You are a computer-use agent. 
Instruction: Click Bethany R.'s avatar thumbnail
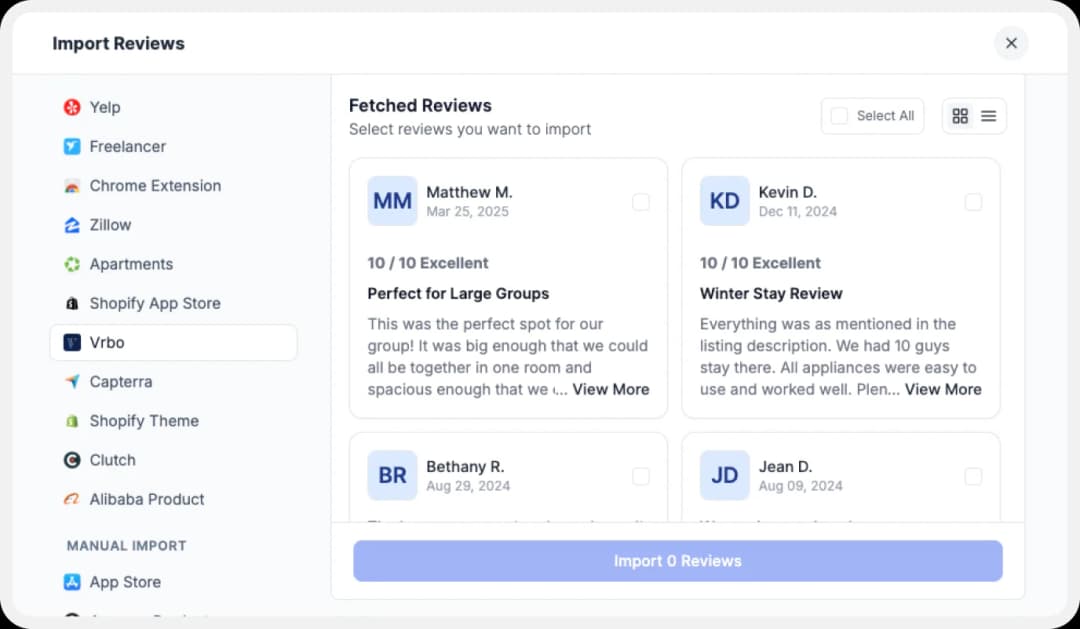click(392, 476)
